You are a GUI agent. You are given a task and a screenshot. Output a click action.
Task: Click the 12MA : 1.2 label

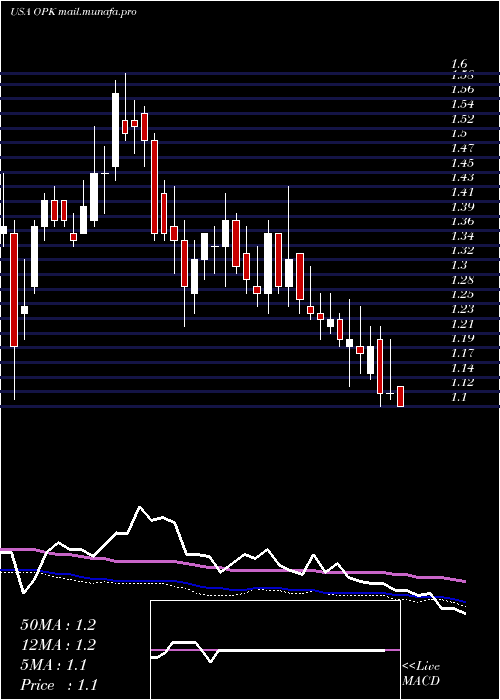pos(58,645)
